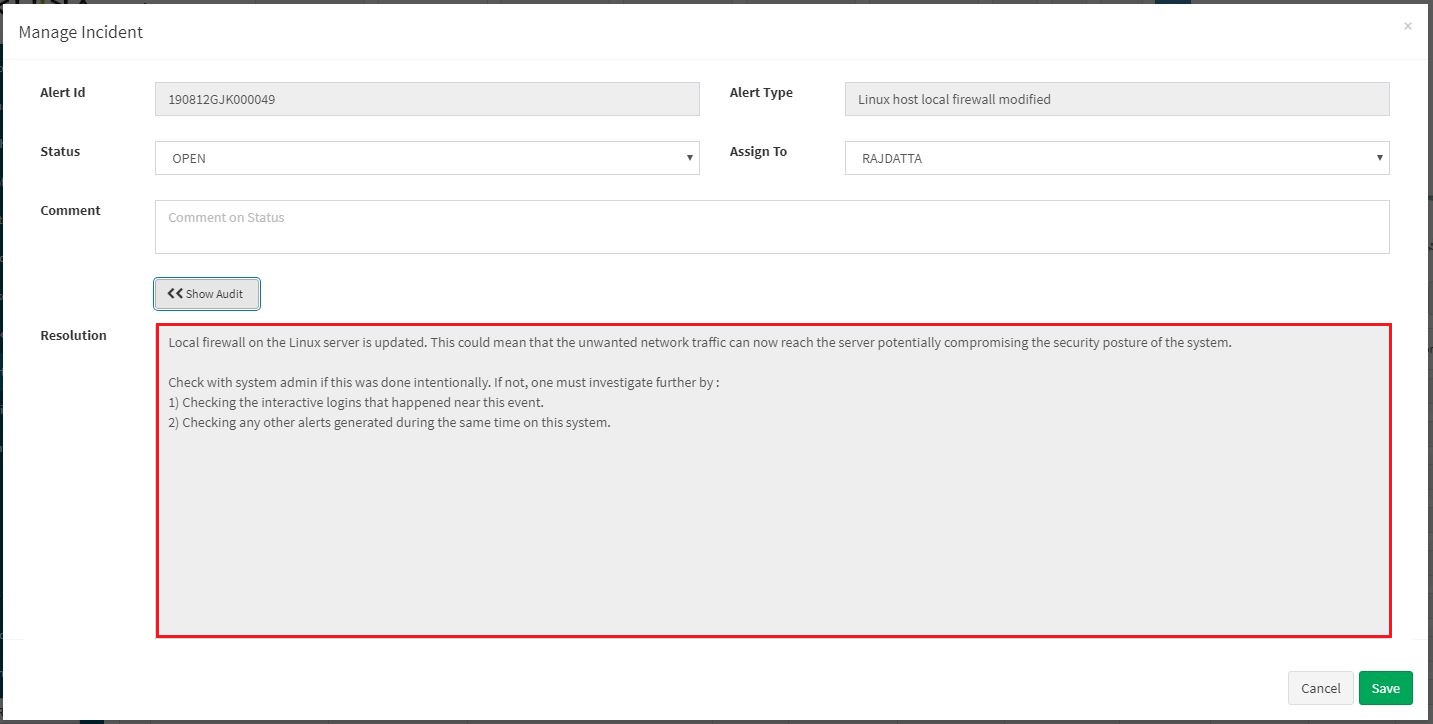
Task: Close the Manage Incident dialog
Action: point(1407,26)
